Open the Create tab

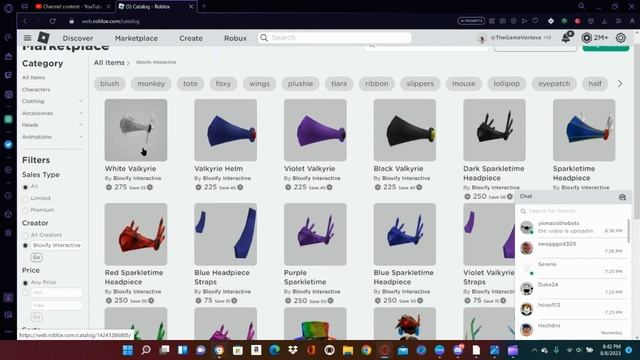191,38
